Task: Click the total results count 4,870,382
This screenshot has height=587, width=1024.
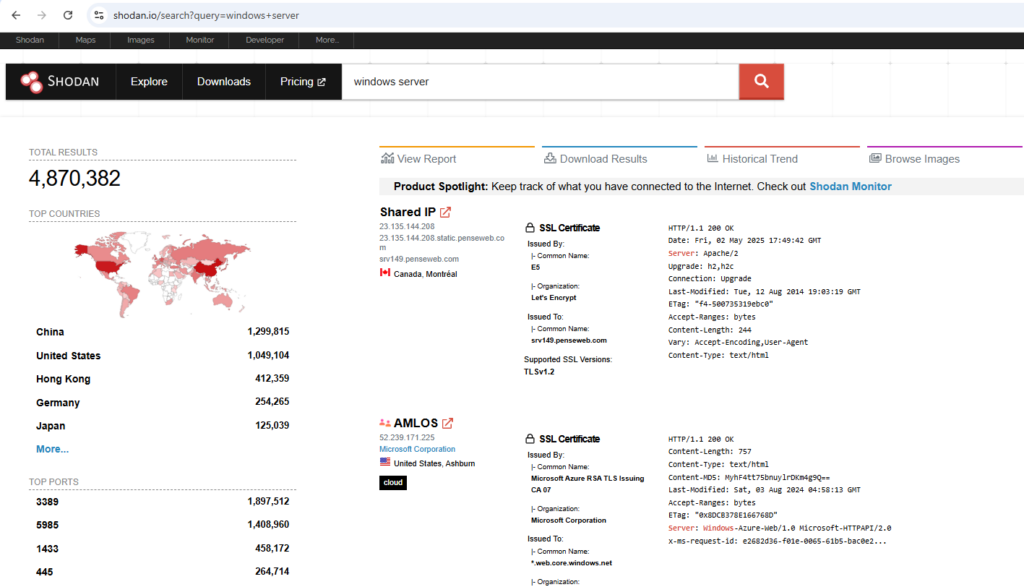Action: point(74,178)
